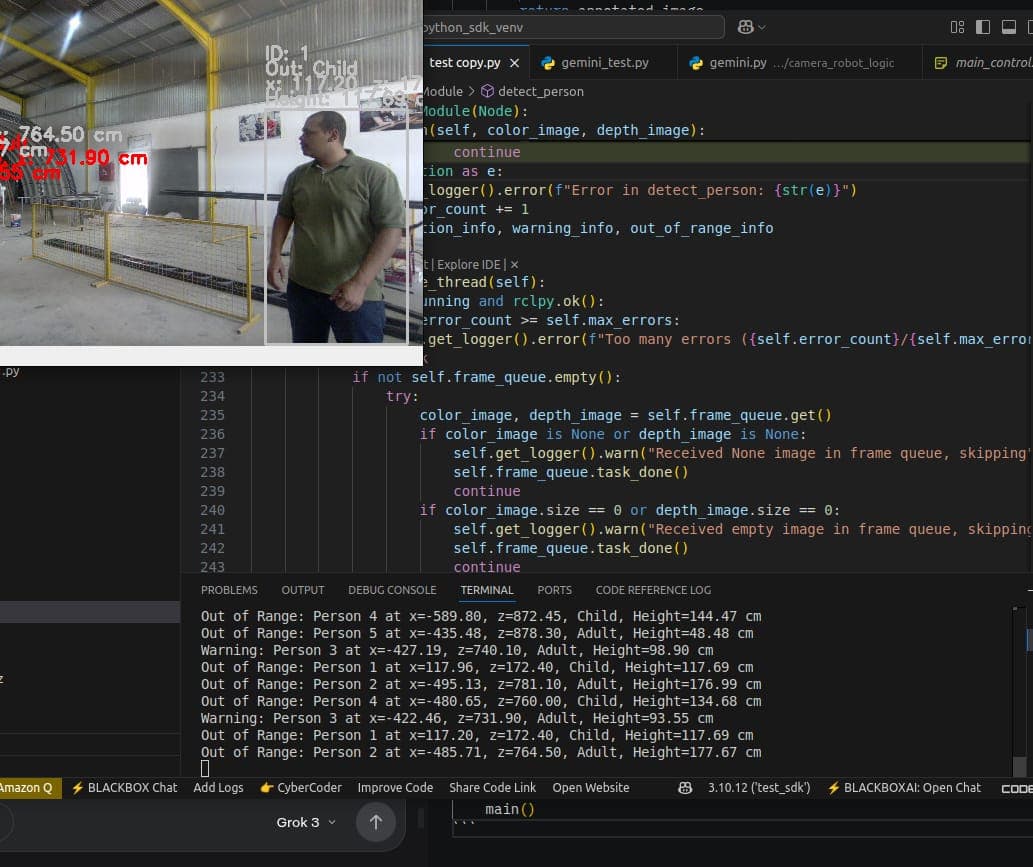This screenshot has height=867, width=1033.
Task: Click BLACKBOXAI: Open Chat in status bar
Action: (x=904, y=788)
